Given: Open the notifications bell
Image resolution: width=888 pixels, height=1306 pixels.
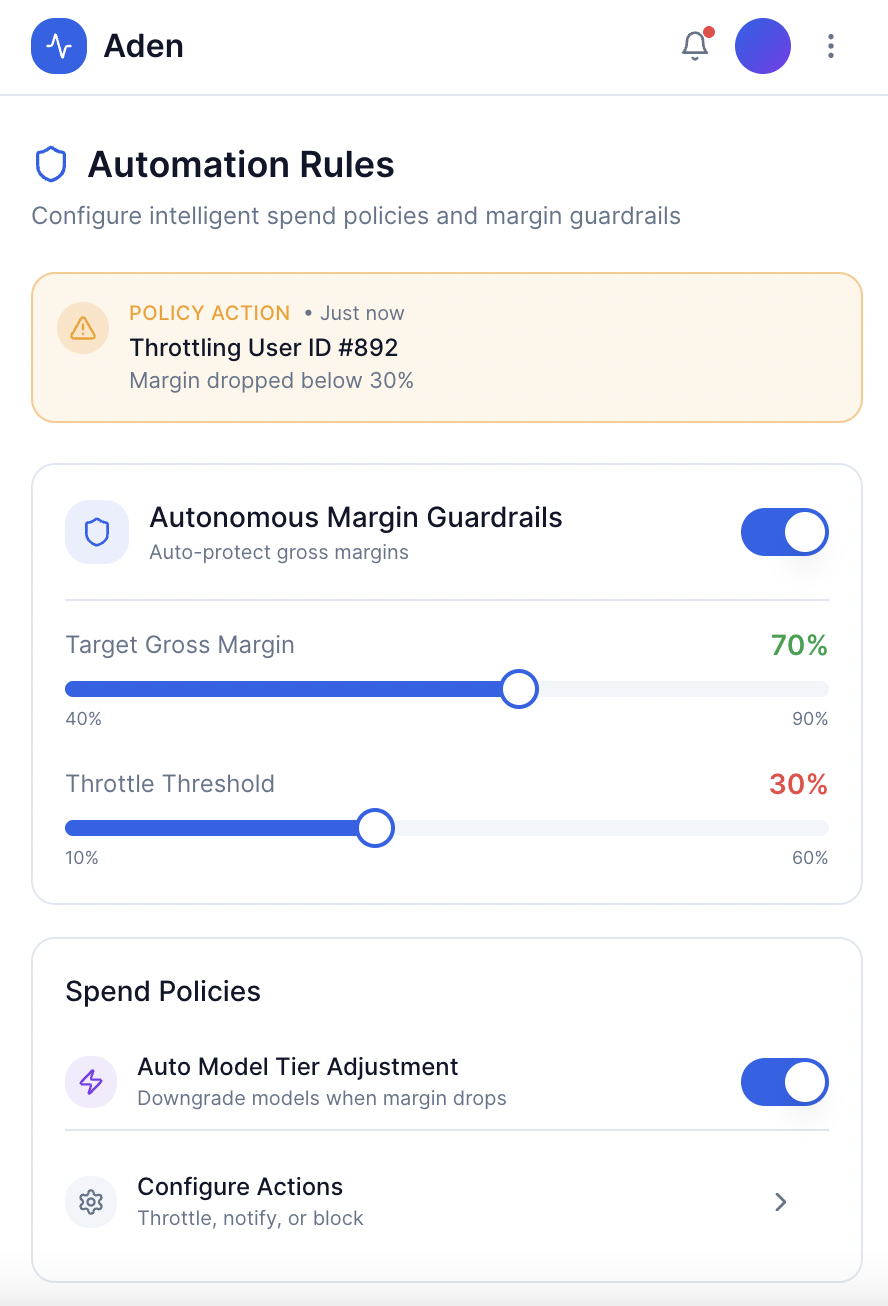Looking at the screenshot, I should 695,46.
